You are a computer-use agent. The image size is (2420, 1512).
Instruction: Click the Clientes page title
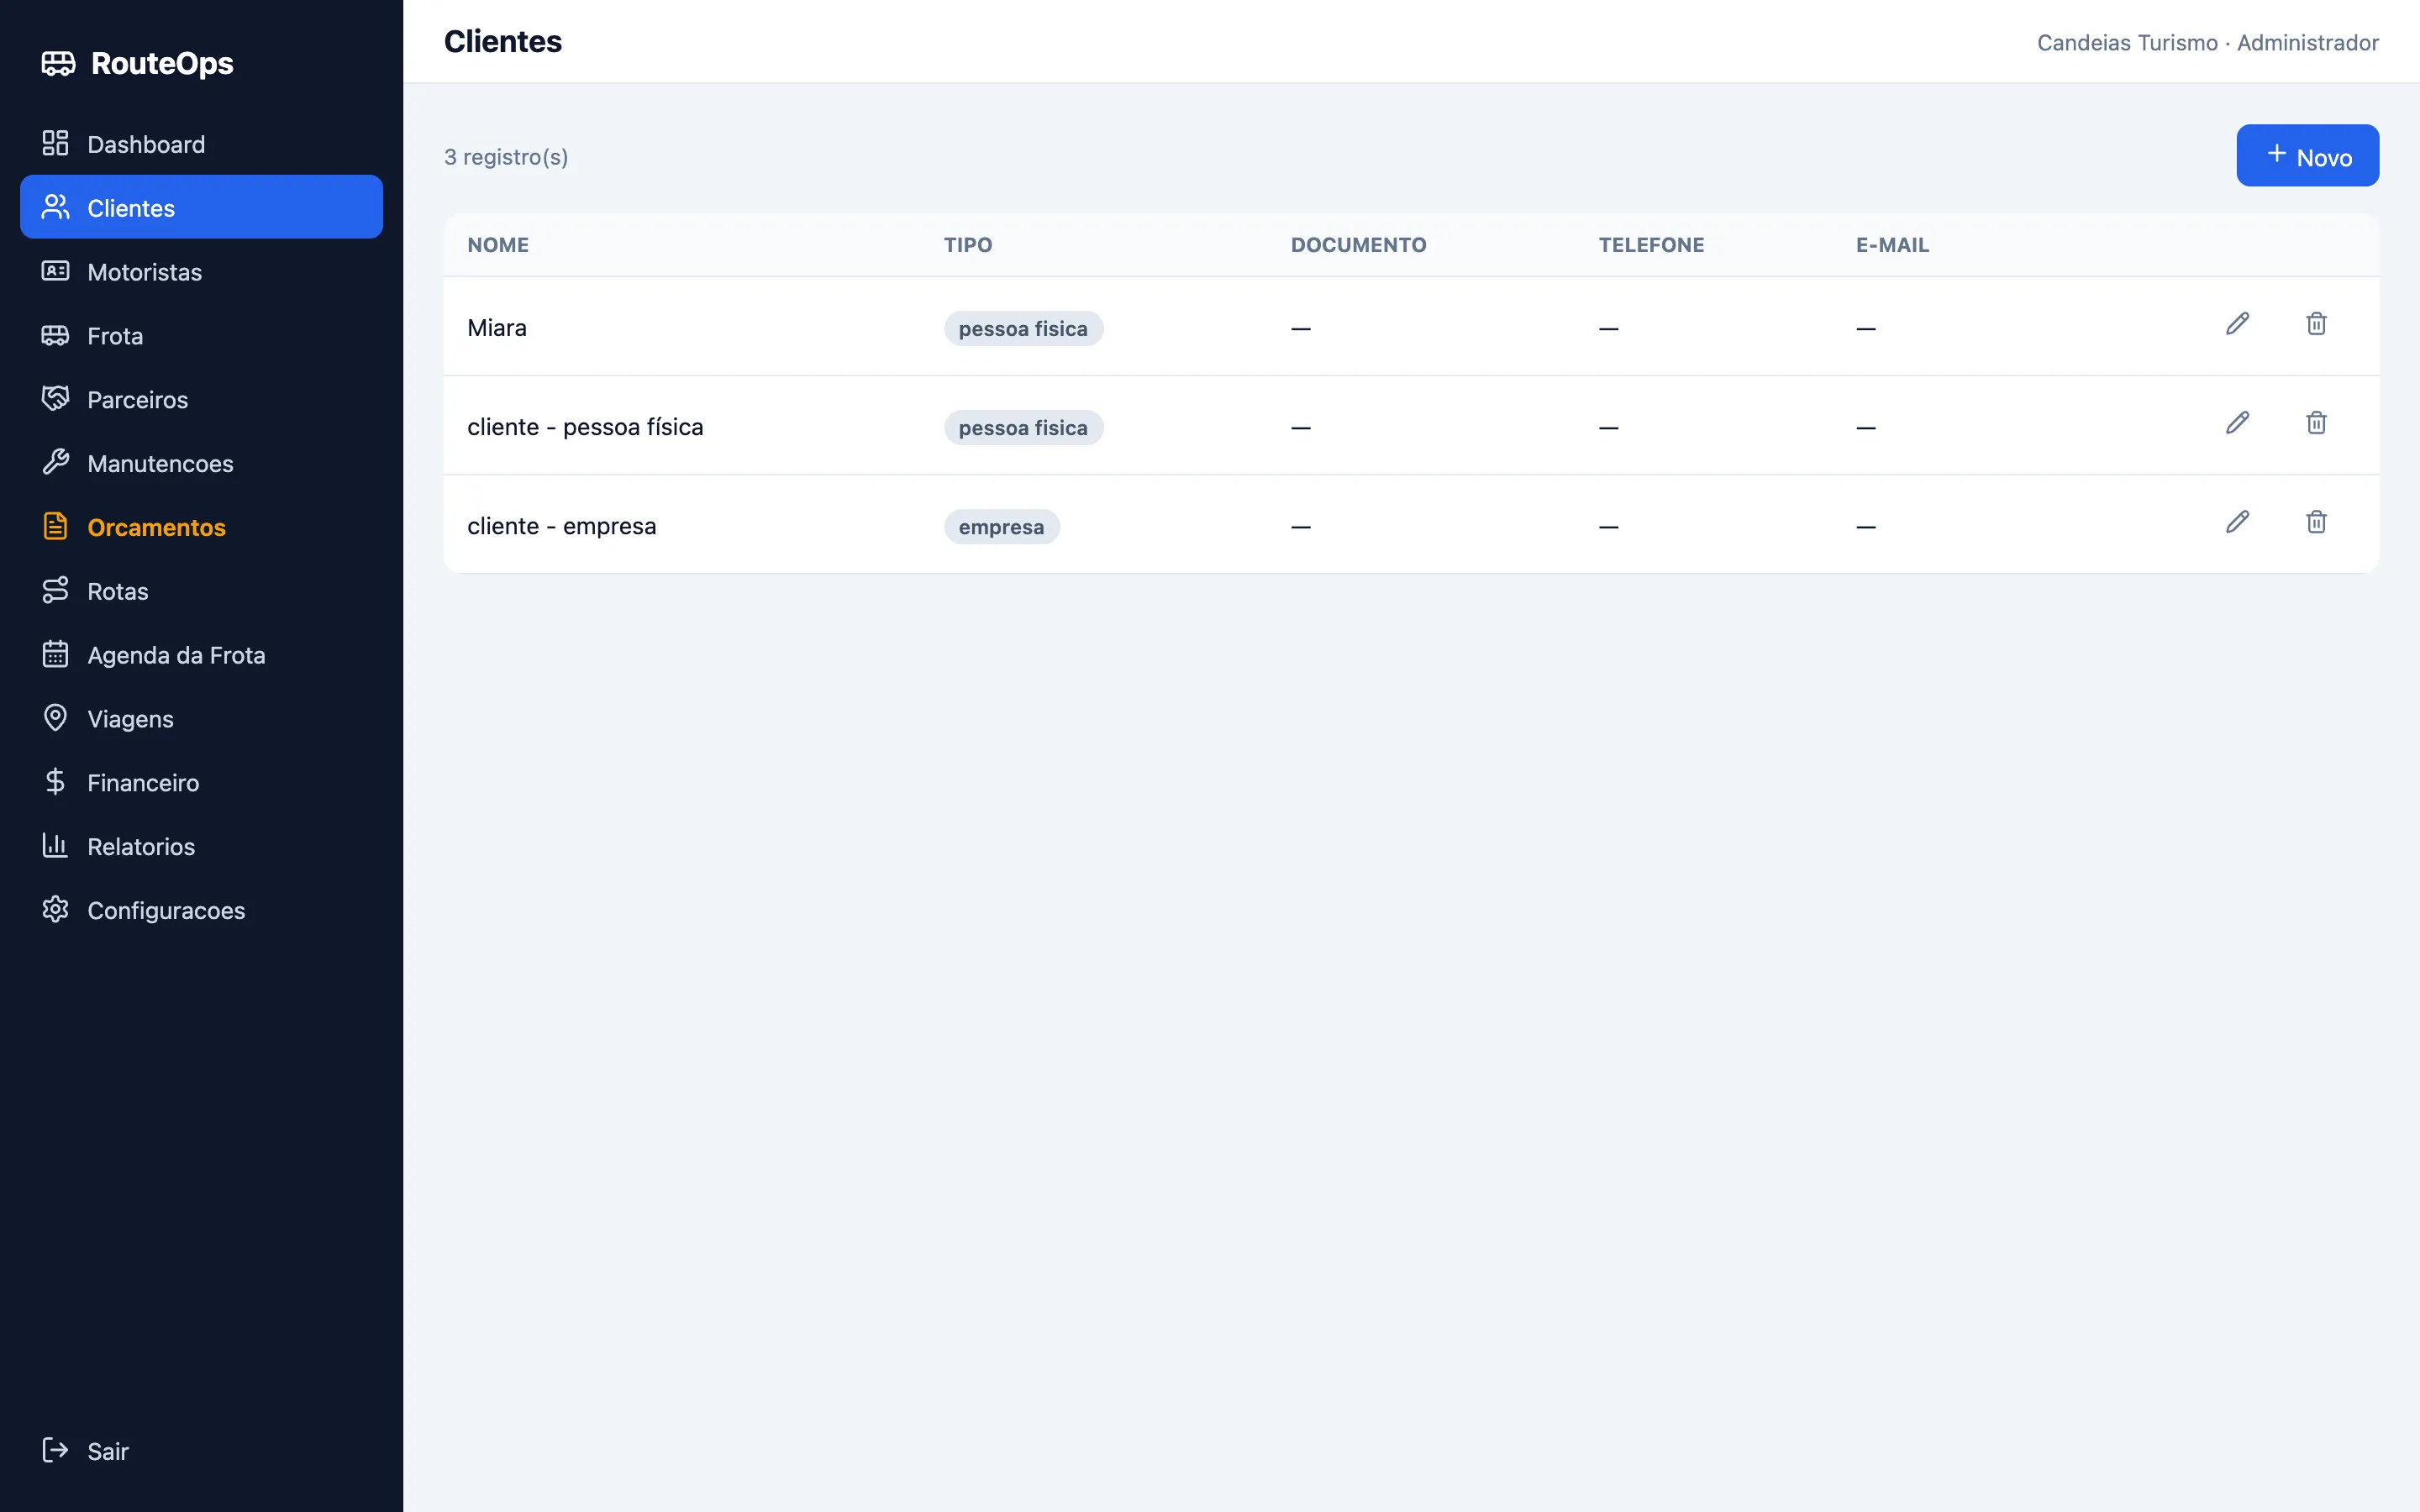[x=503, y=42]
